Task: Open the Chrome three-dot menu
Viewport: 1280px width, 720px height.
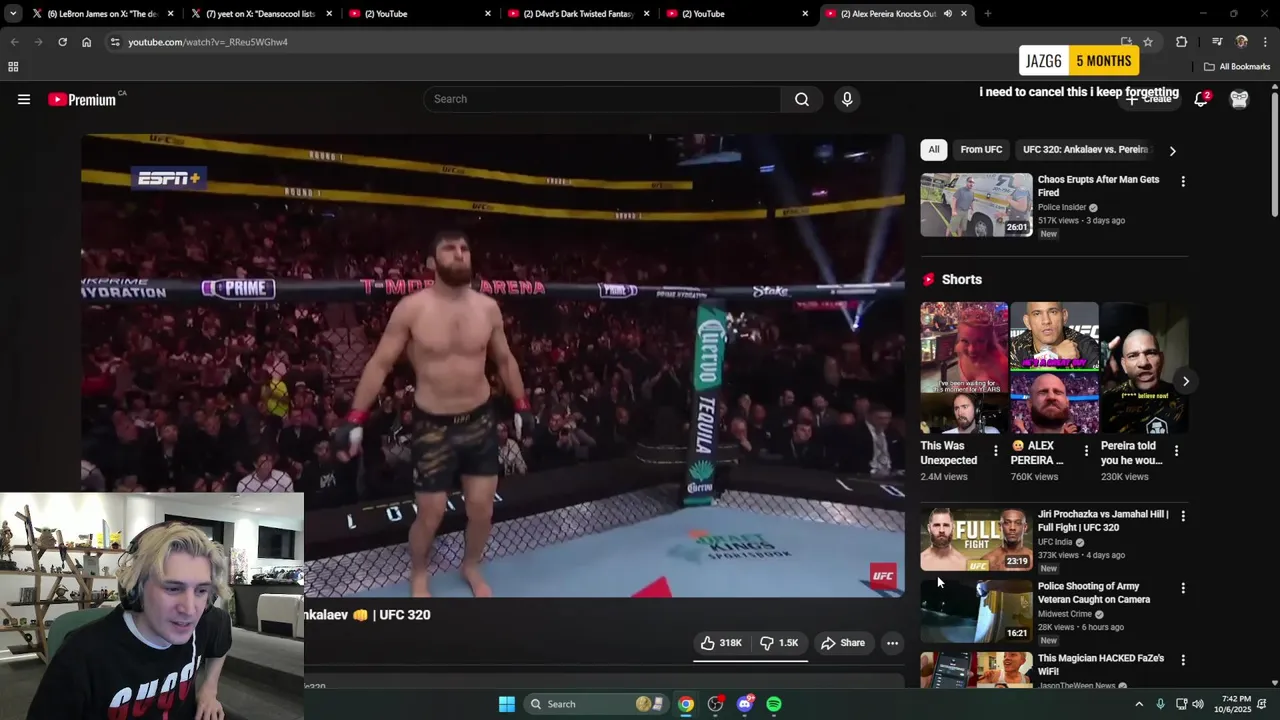Action: (x=1265, y=42)
